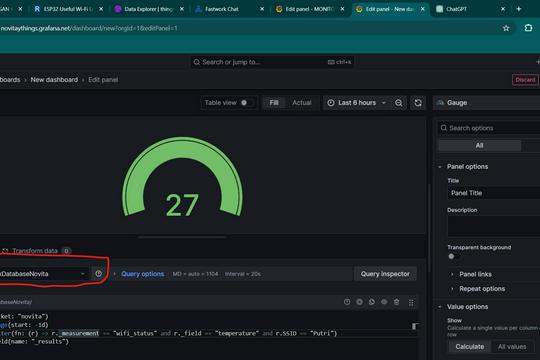This screenshot has width=540, height=360.
Task: Click the Search options field
Action: (x=489, y=128)
